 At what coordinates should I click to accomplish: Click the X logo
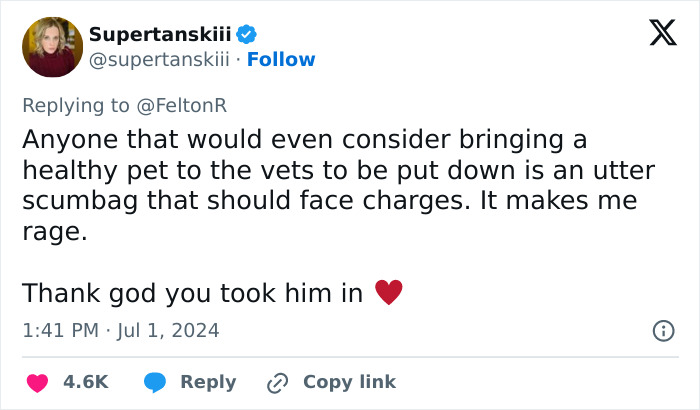pyautogui.click(x=656, y=34)
